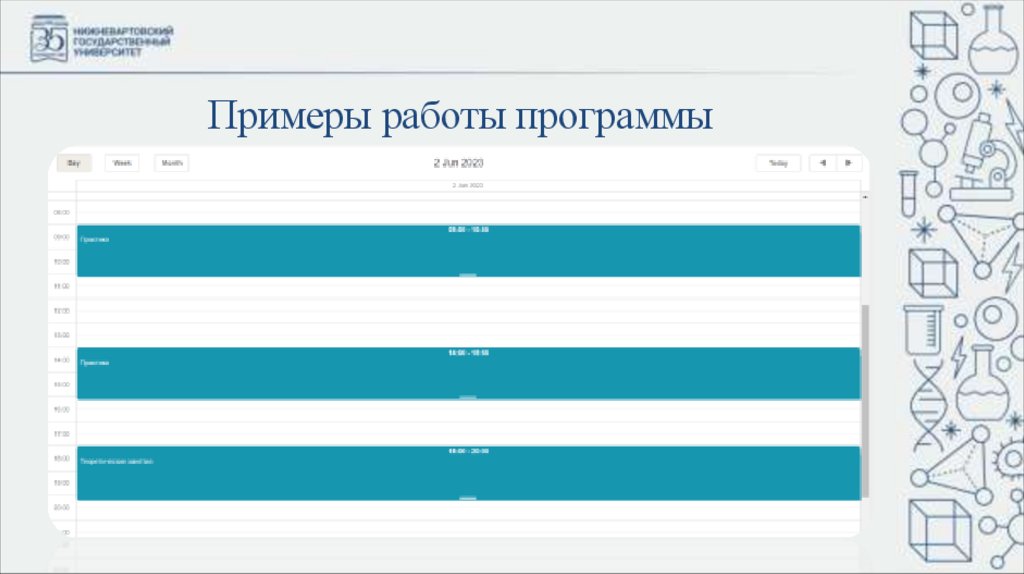Image resolution: width=1024 pixels, height=574 pixels.
Task: Jump to Today in the calendar
Action: [x=778, y=163]
